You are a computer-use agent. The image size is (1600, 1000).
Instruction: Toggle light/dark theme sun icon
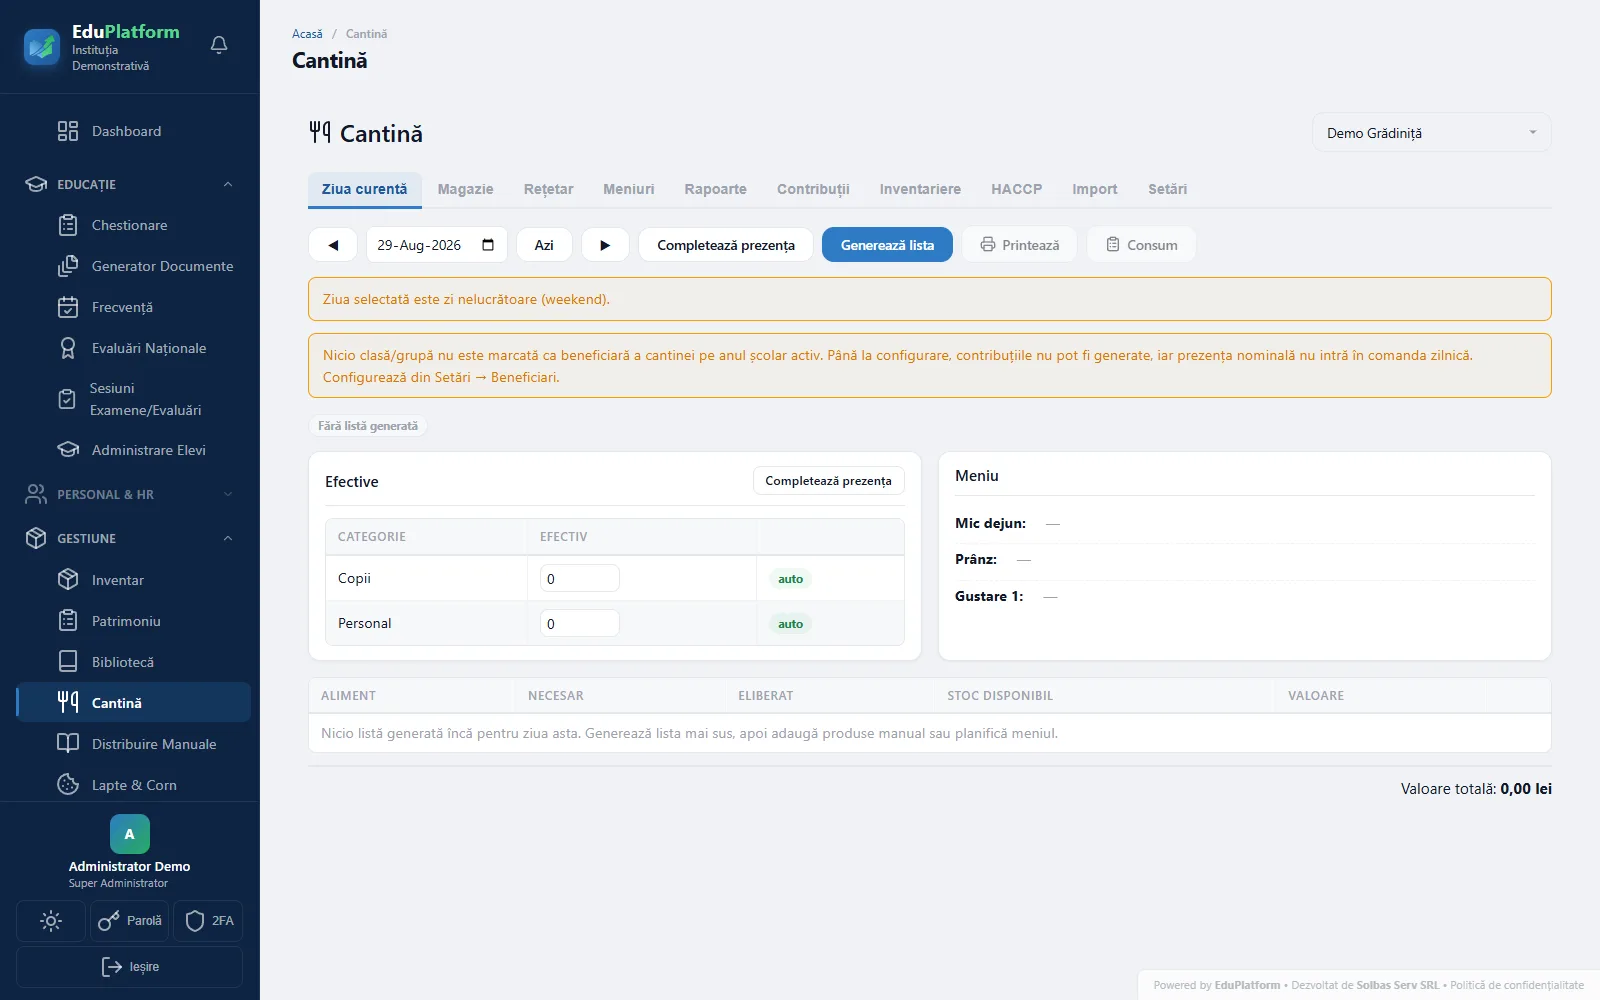[x=51, y=921]
